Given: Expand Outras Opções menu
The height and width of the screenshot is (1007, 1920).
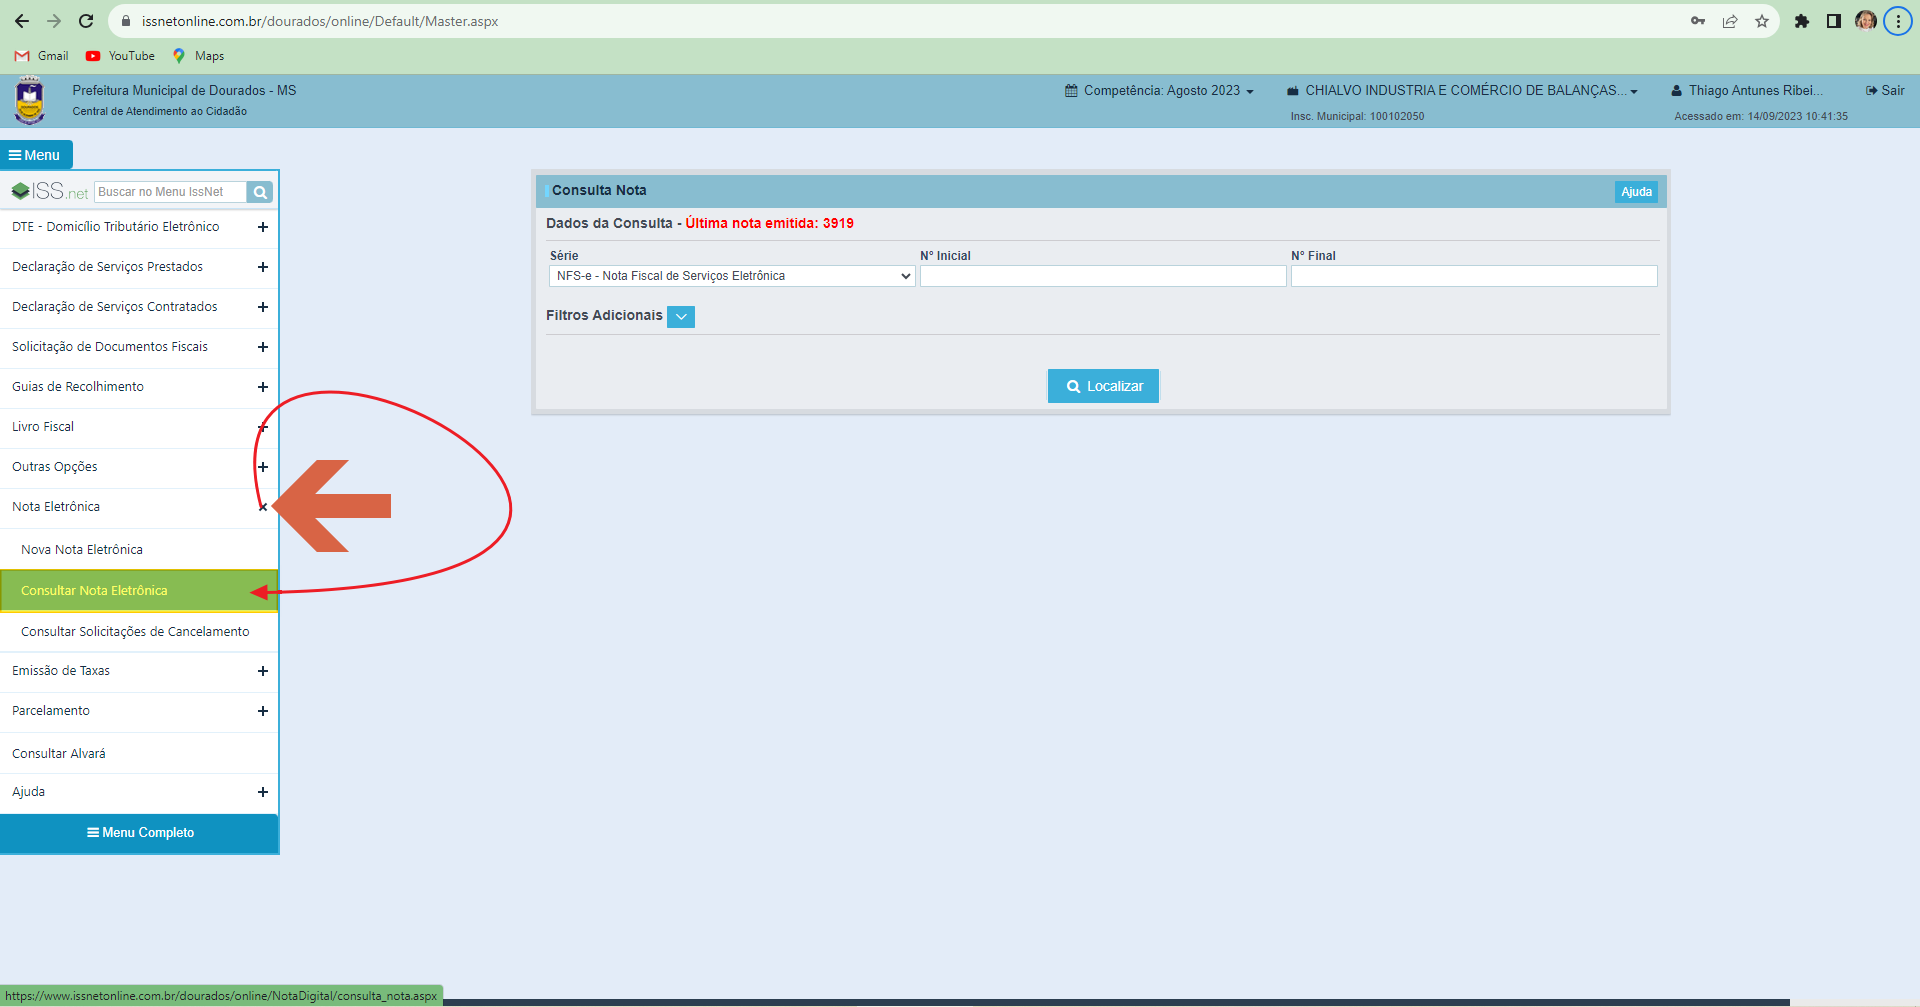Looking at the screenshot, I should 139,467.
